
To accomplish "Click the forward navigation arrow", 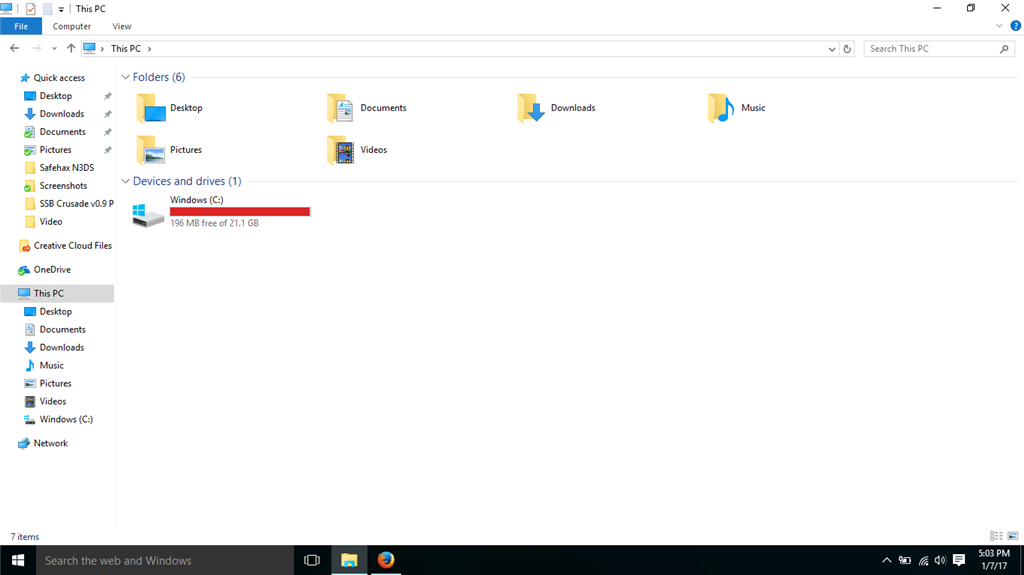I will (36, 48).
